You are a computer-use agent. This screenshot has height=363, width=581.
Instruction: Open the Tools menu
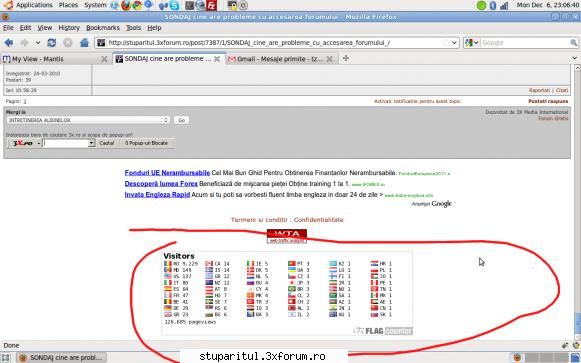133,28
